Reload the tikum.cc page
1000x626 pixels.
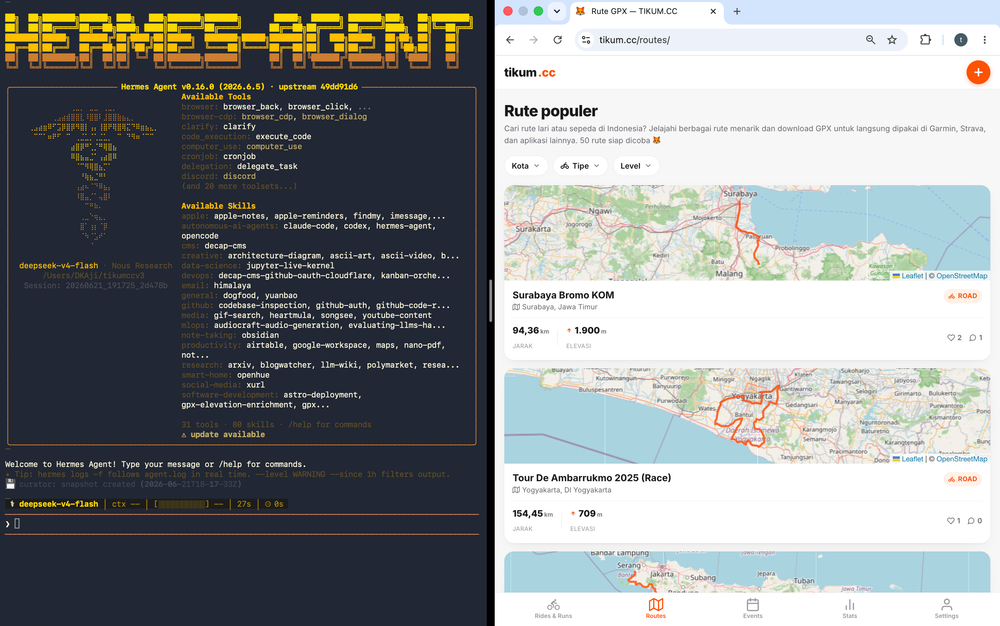(x=557, y=40)
